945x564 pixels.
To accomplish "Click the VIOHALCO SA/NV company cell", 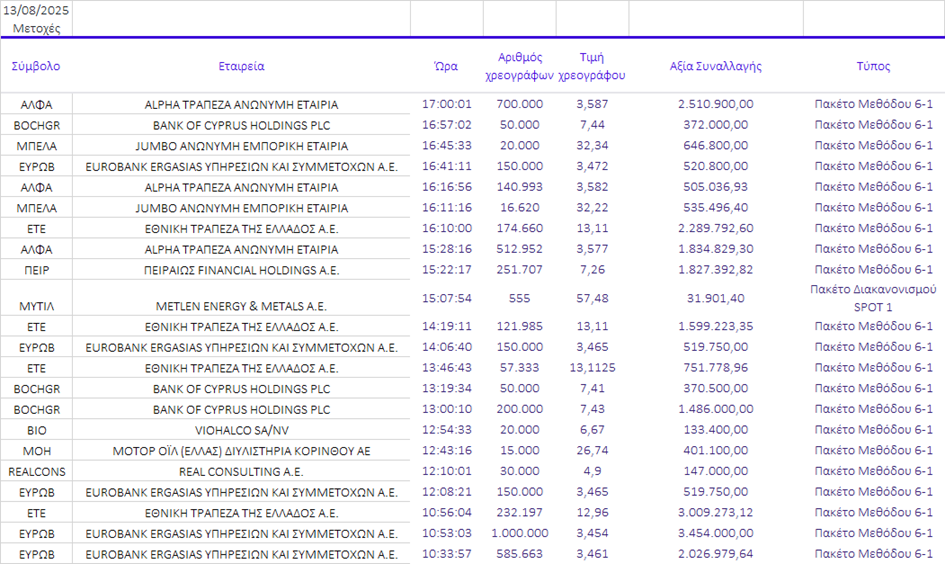I will click(241, 430).
